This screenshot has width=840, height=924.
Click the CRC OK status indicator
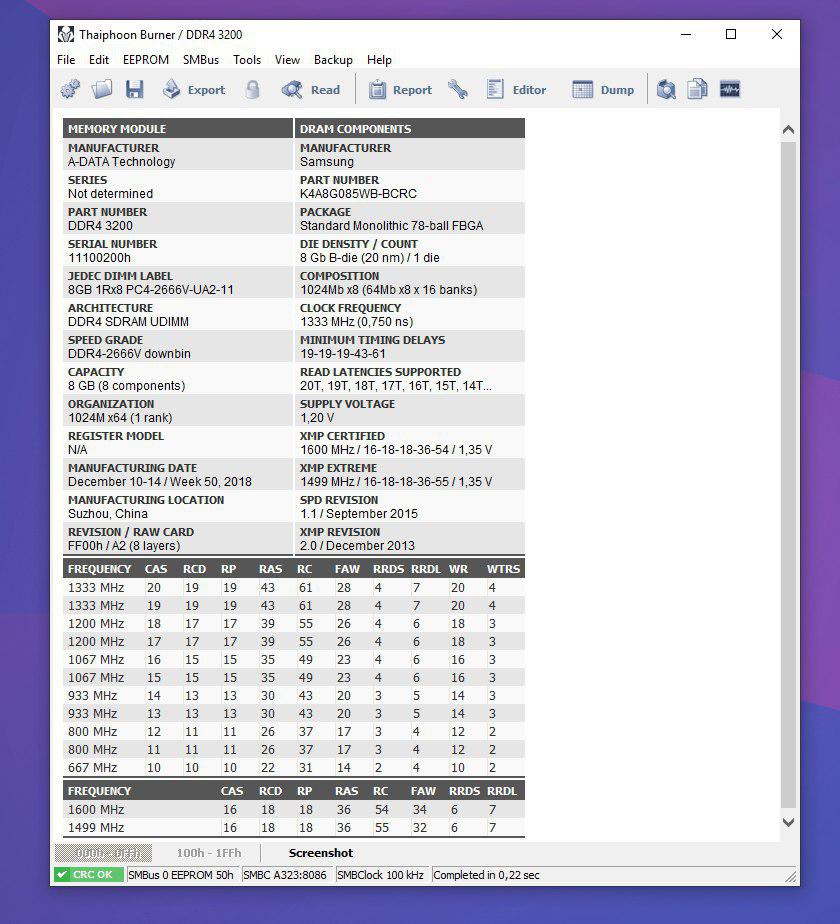pyautogui.click(x=88, y=874)
